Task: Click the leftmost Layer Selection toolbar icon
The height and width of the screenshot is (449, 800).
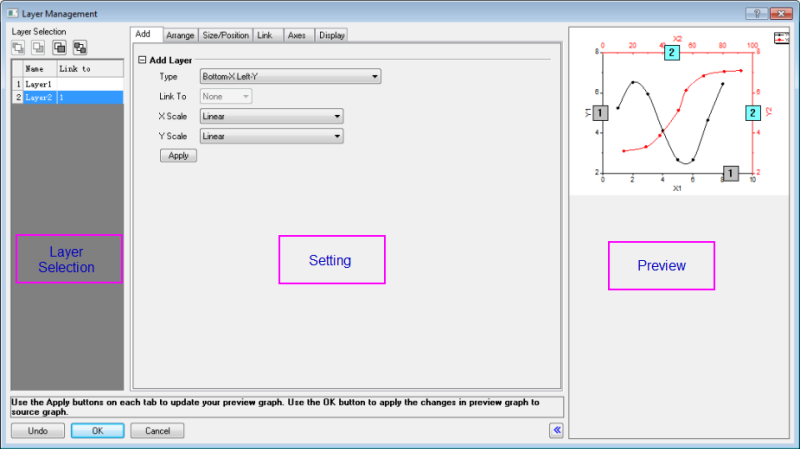Action: tap(18, 47)
